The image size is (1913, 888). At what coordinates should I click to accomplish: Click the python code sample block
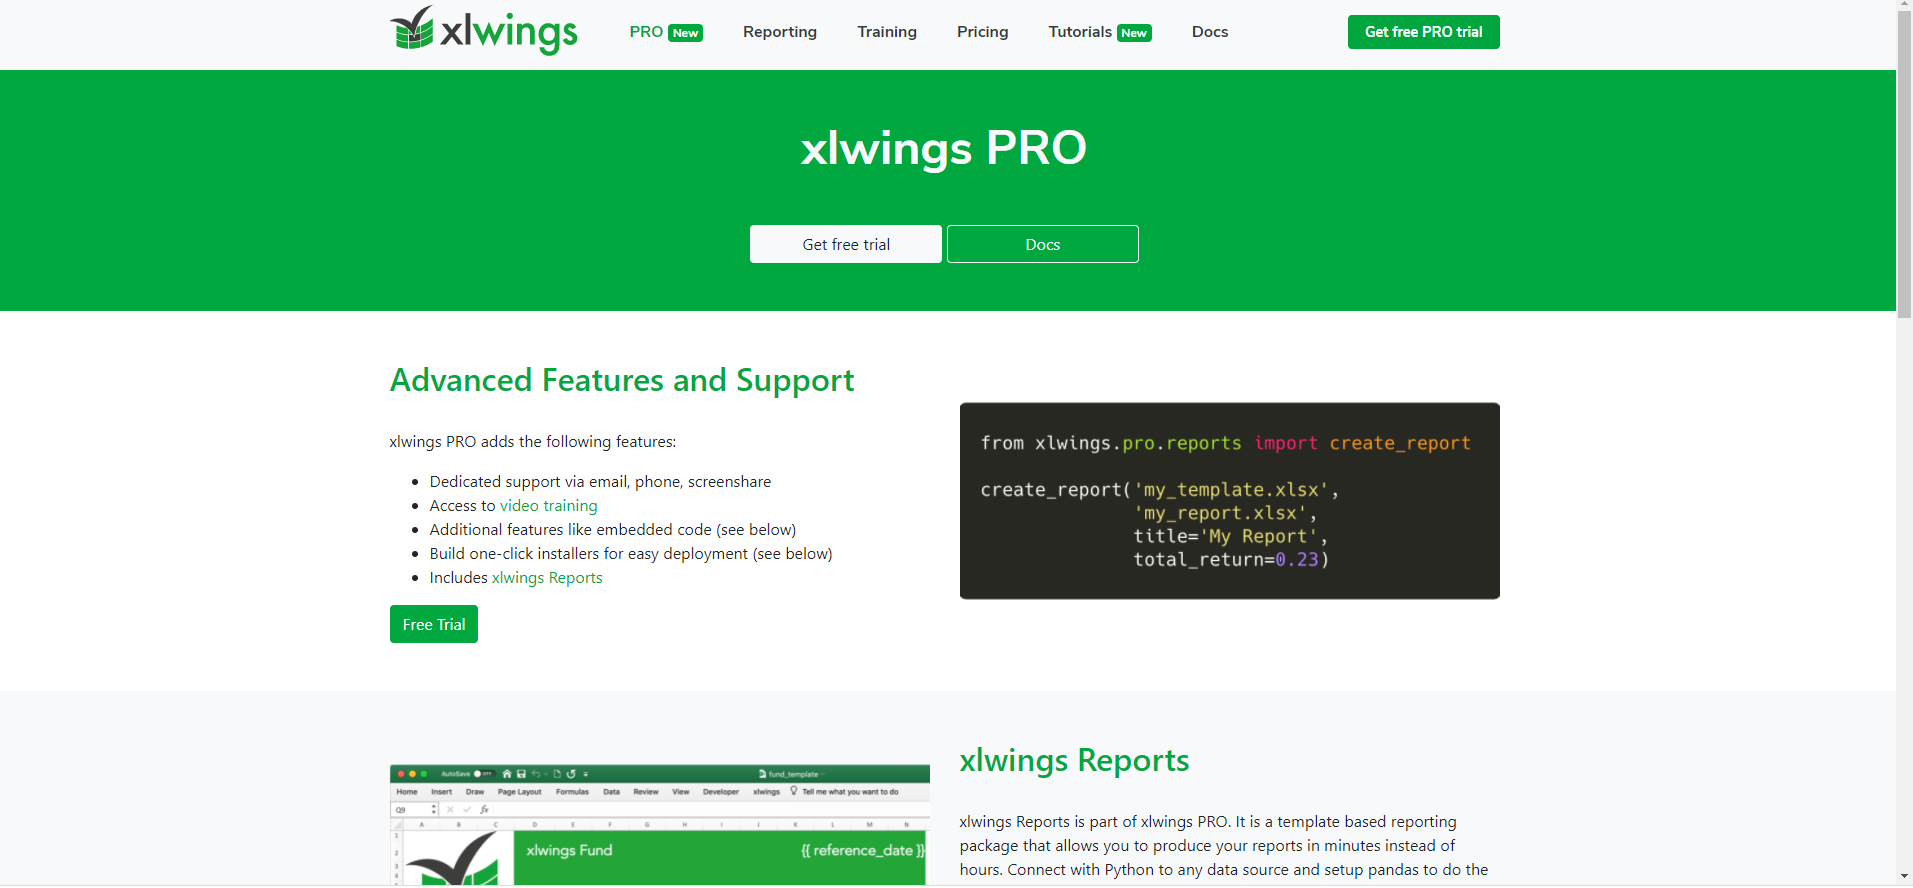point(1230,501)
